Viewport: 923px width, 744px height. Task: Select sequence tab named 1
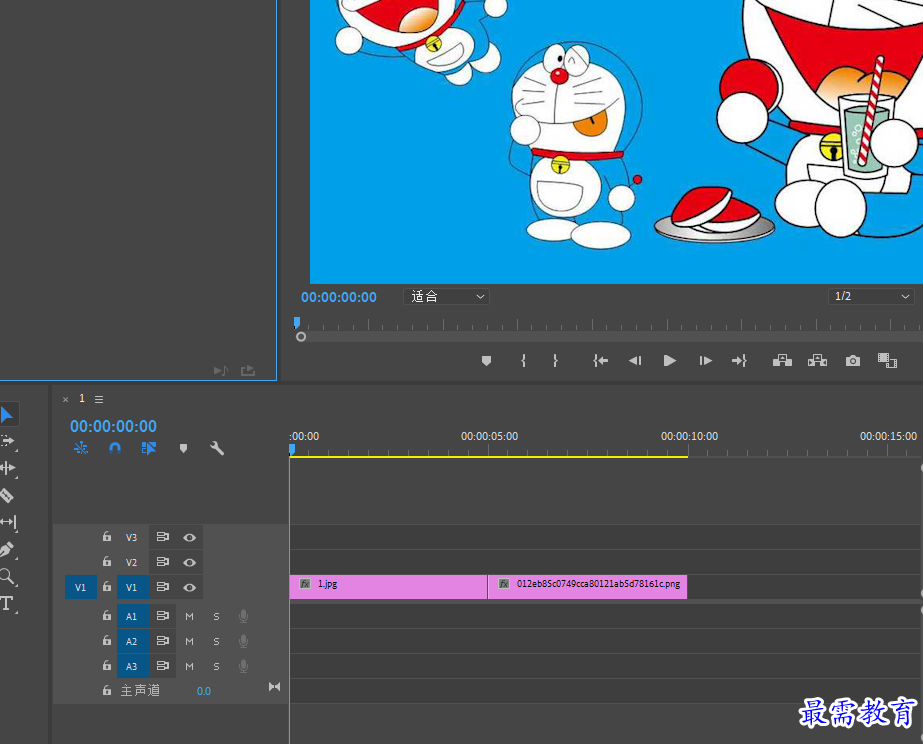click(82, 398)
